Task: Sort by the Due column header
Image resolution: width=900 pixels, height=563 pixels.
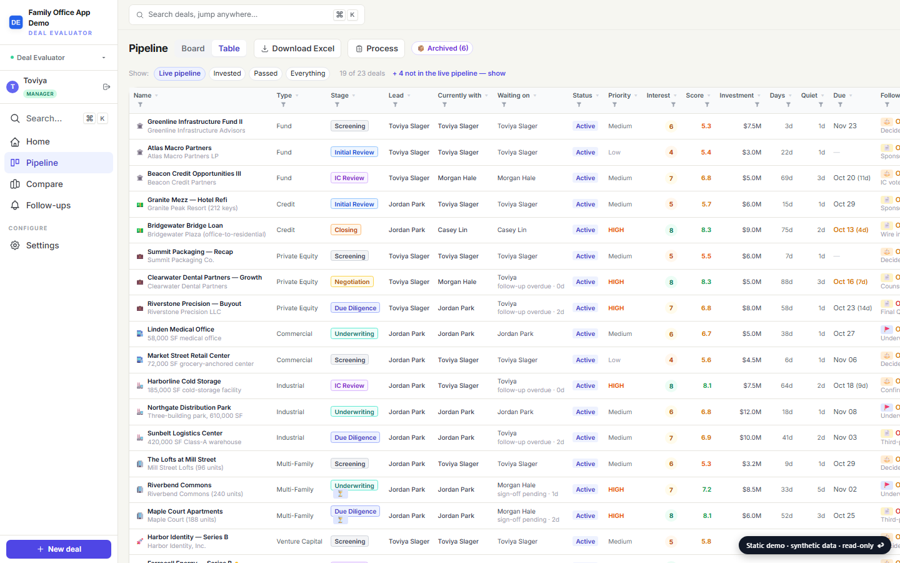Action: [839, 95]
